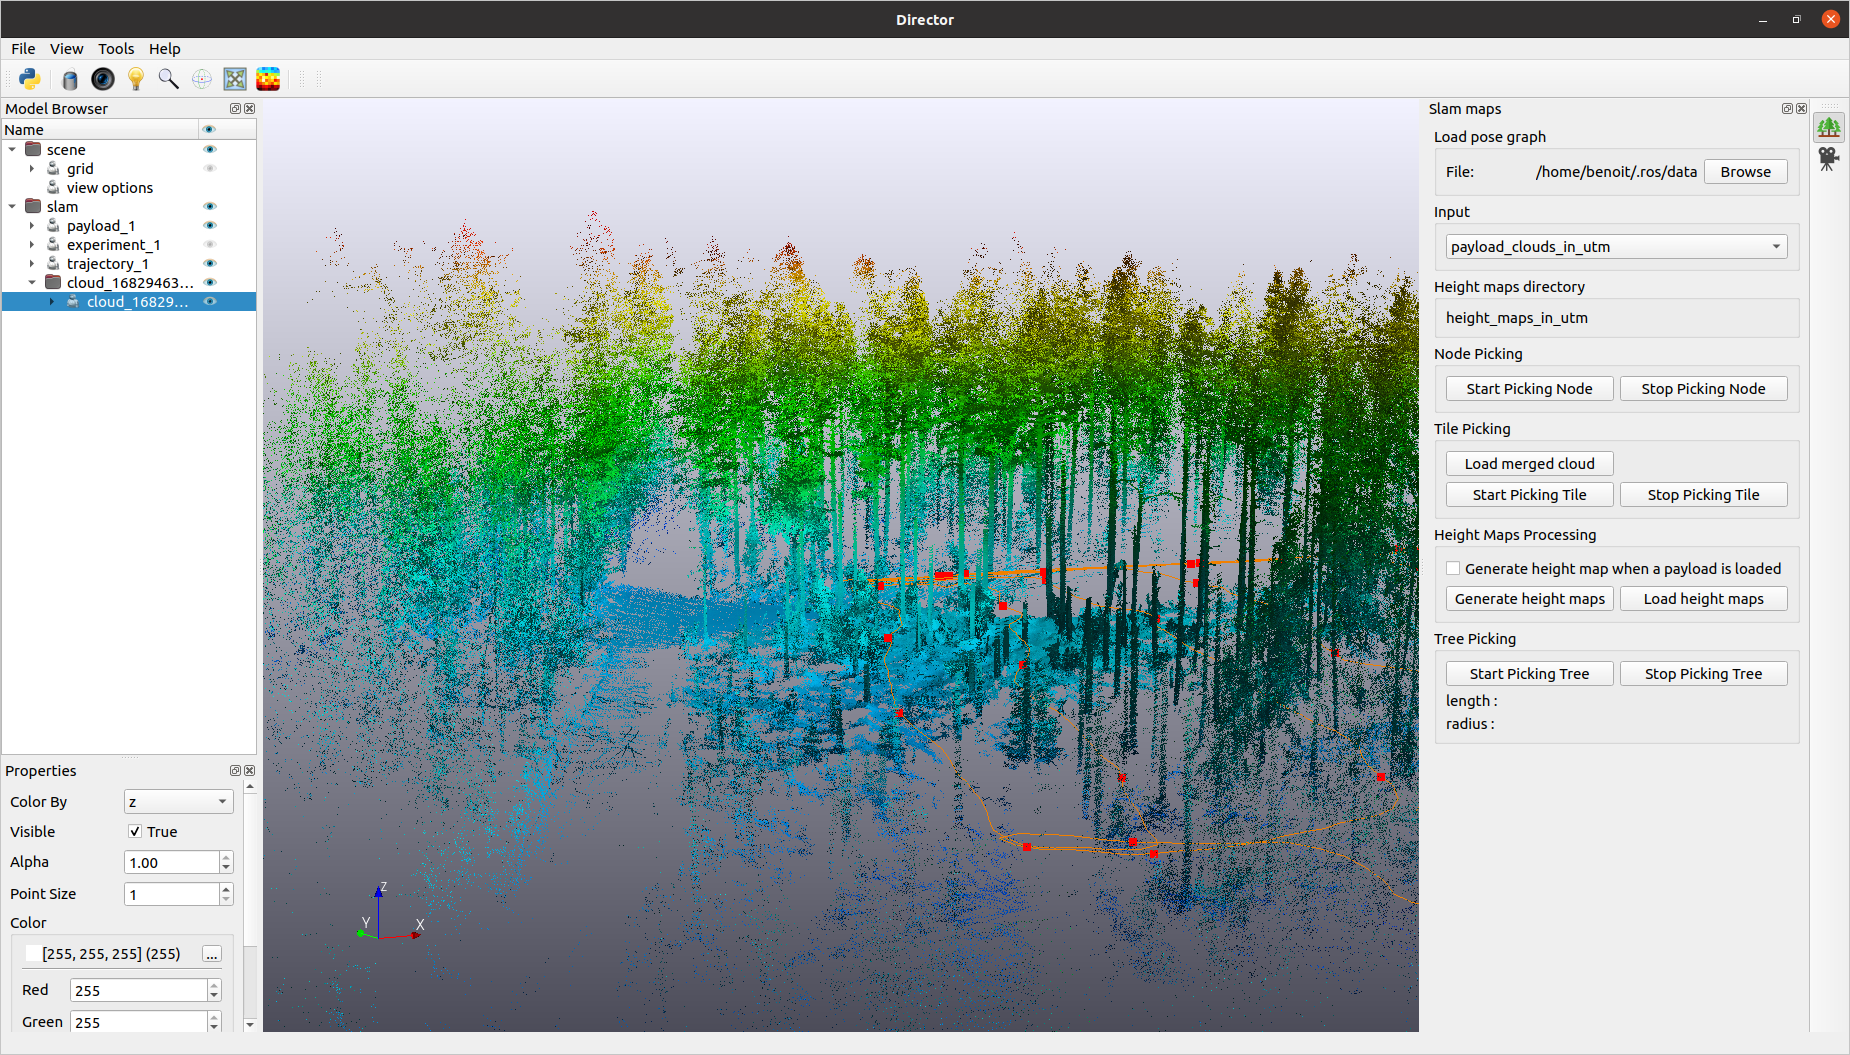Toggle visibility eye for scene
Viewport: 1850px width, 1055px height.
click(x=210, y=149)
